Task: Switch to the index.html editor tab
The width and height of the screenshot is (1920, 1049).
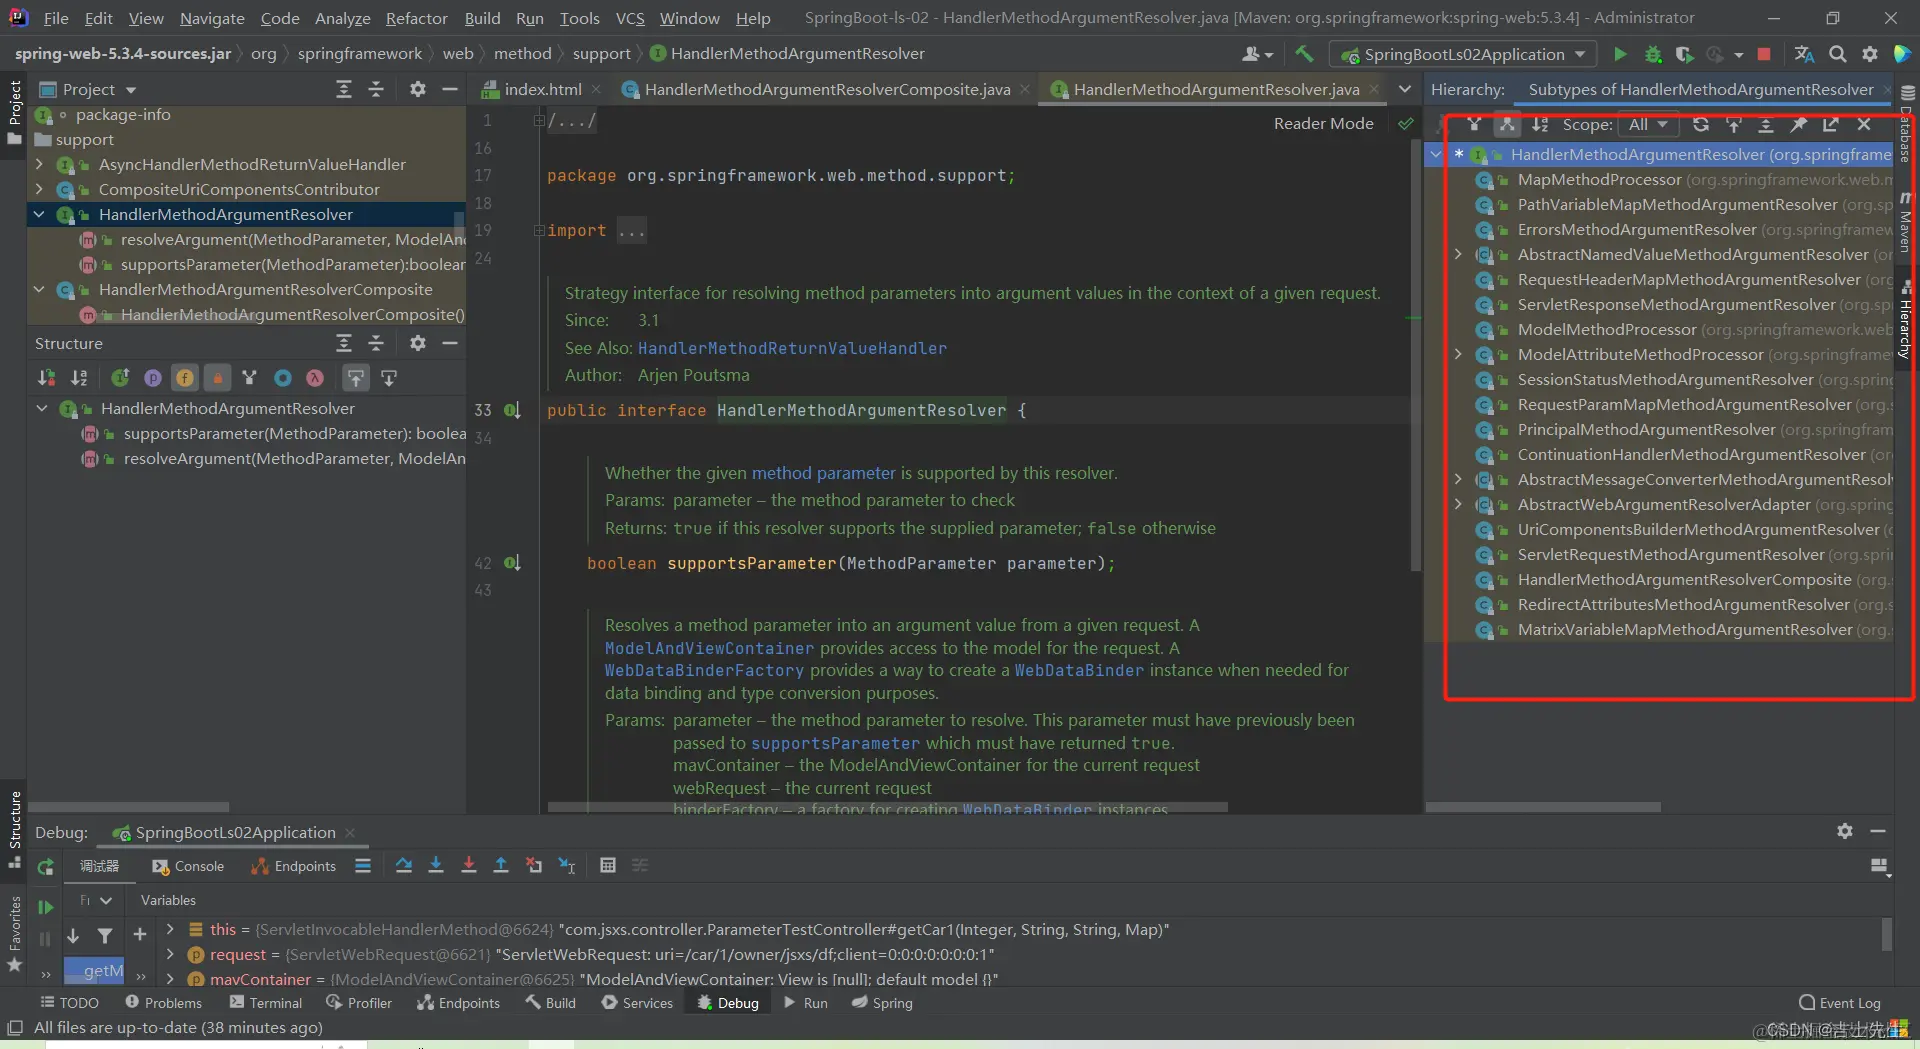Action: coord(541,89)
